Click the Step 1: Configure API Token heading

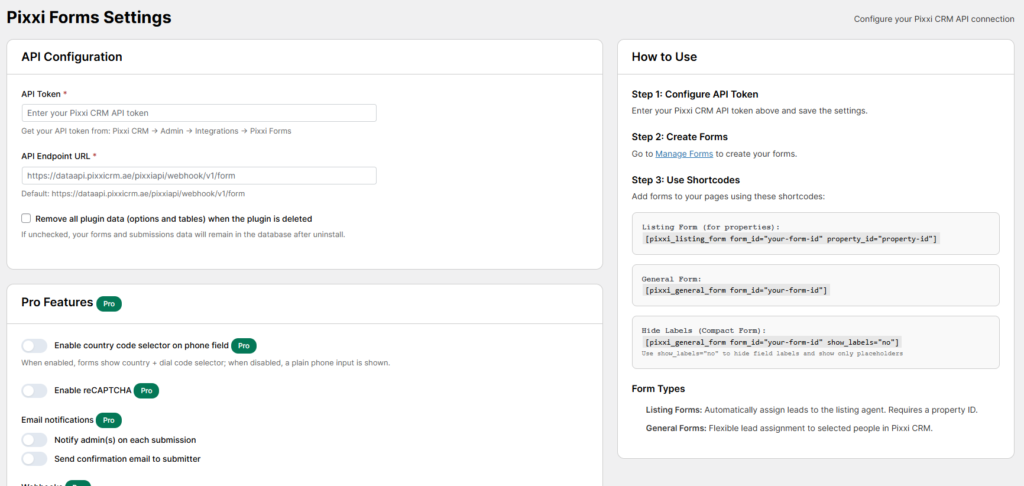click(695, 94)
